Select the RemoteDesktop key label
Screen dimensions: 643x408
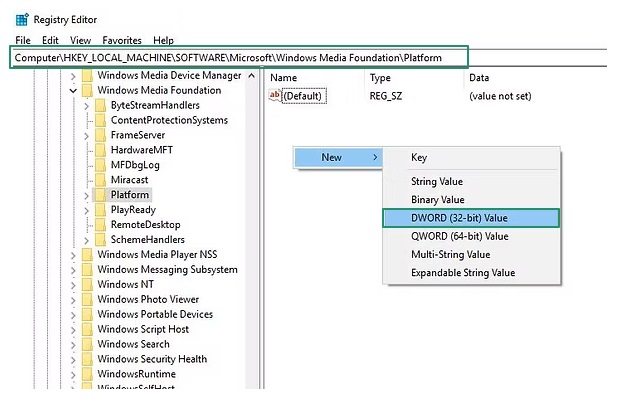tap(146, 225)
